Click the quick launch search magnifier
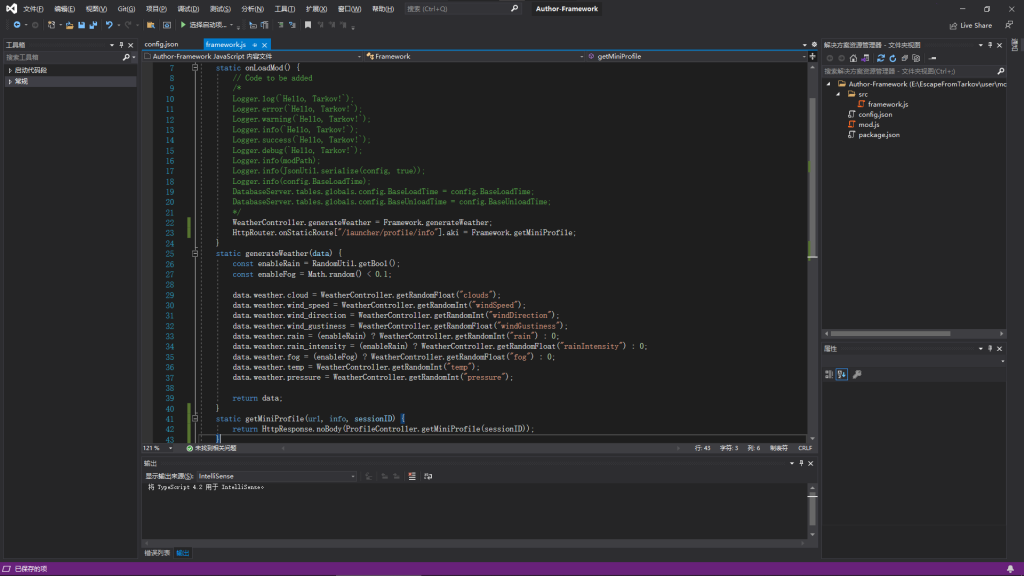Screen dimensions: 1024x576 click(x=515, y=8)
